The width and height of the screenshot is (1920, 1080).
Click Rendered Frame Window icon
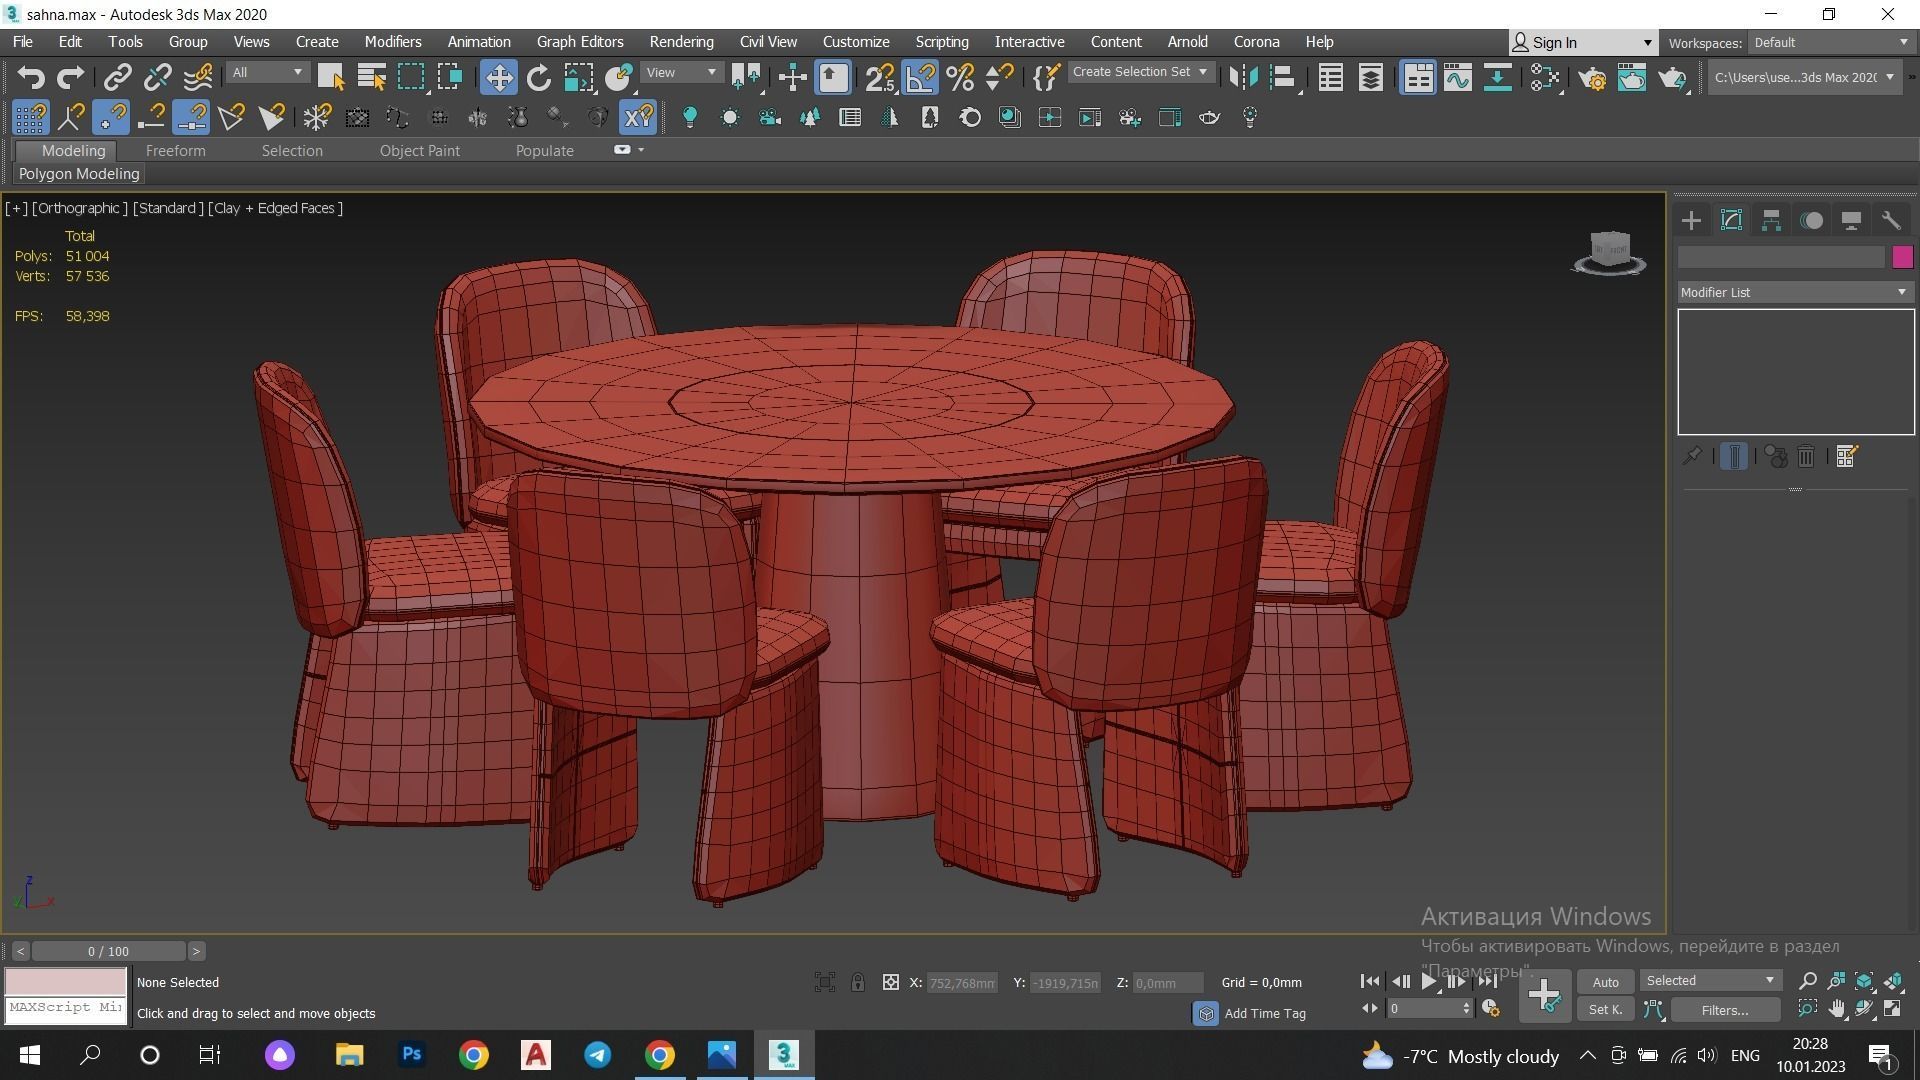pyautogui.click(x=1632, y=77)
